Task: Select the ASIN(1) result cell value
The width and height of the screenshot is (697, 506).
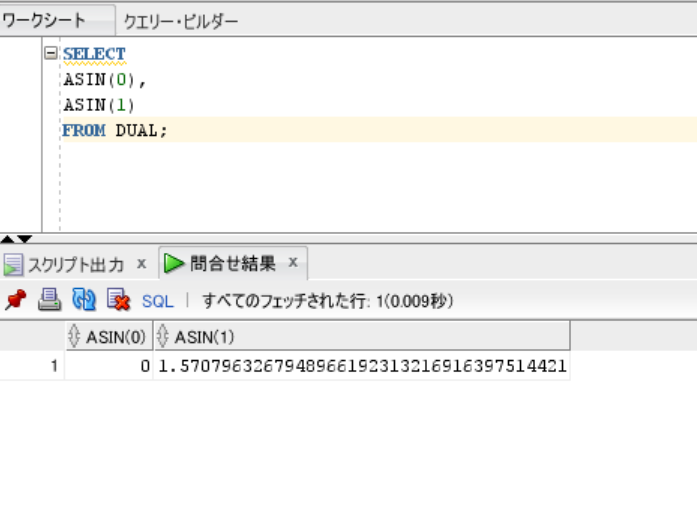Action: click(x=362, y=367)
